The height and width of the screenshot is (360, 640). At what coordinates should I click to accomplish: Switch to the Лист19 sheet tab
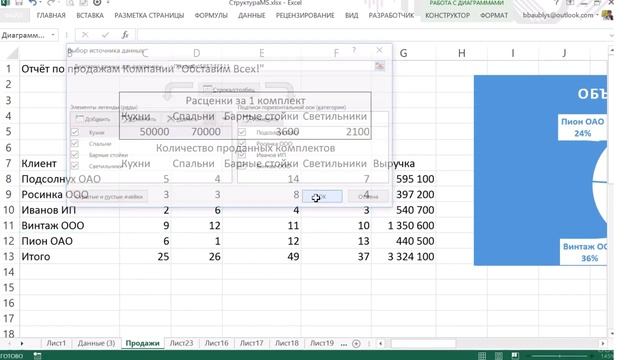tap(322, 343)
